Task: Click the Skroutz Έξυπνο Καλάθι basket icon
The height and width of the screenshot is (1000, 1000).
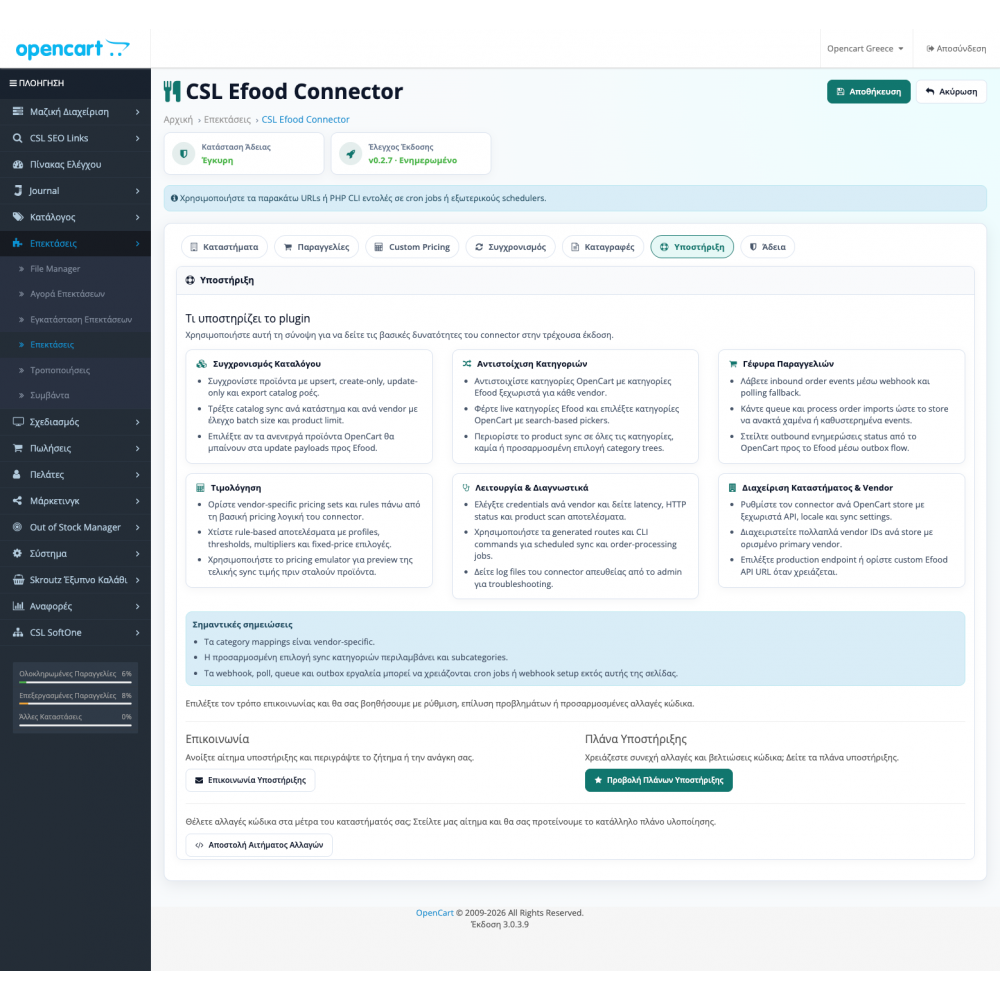Action: pos(18,580)
